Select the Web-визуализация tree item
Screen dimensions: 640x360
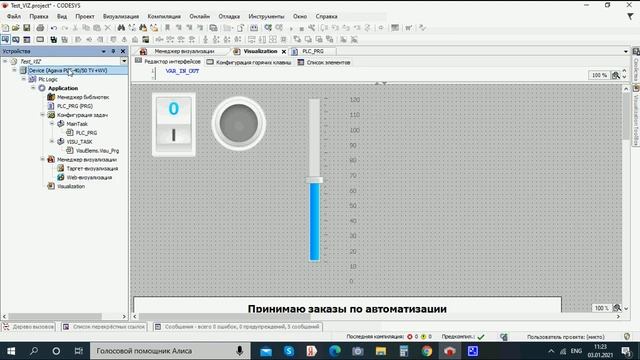[89, 178]
